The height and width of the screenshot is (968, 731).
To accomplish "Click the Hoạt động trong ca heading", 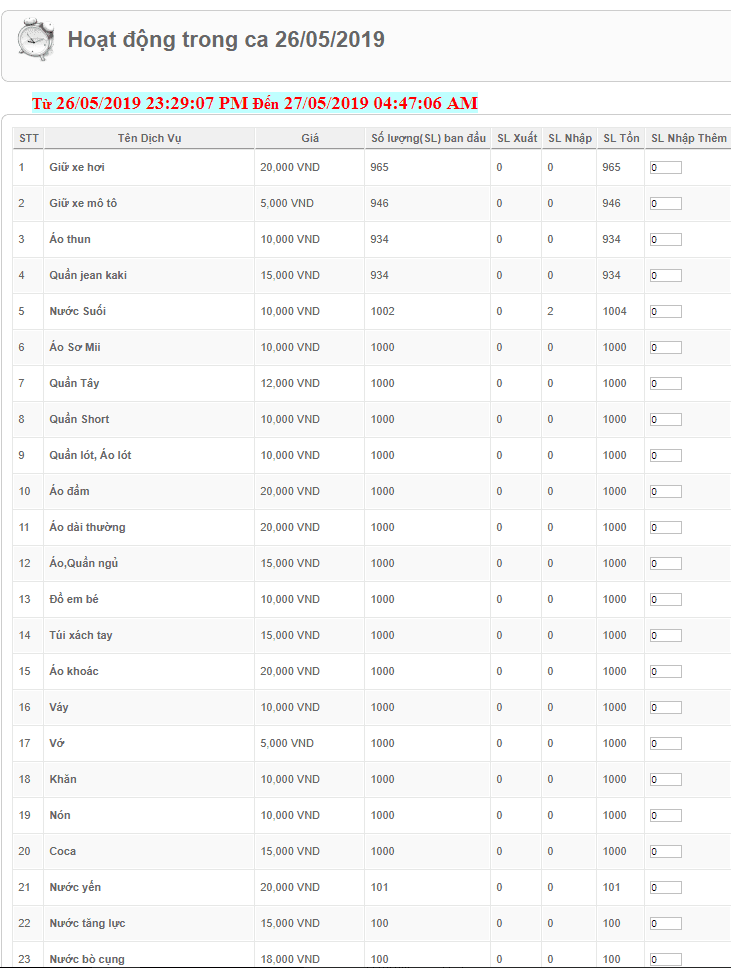I will pos(226,40).
